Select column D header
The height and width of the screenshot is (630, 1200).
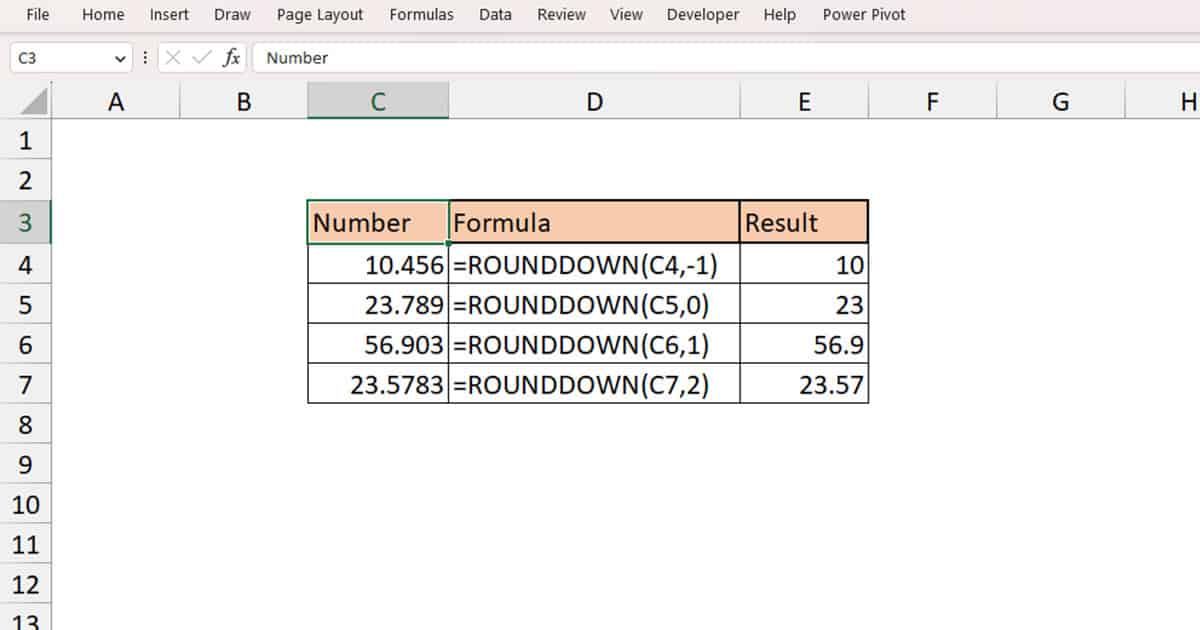pyautogui.click(x=594, y=100)
